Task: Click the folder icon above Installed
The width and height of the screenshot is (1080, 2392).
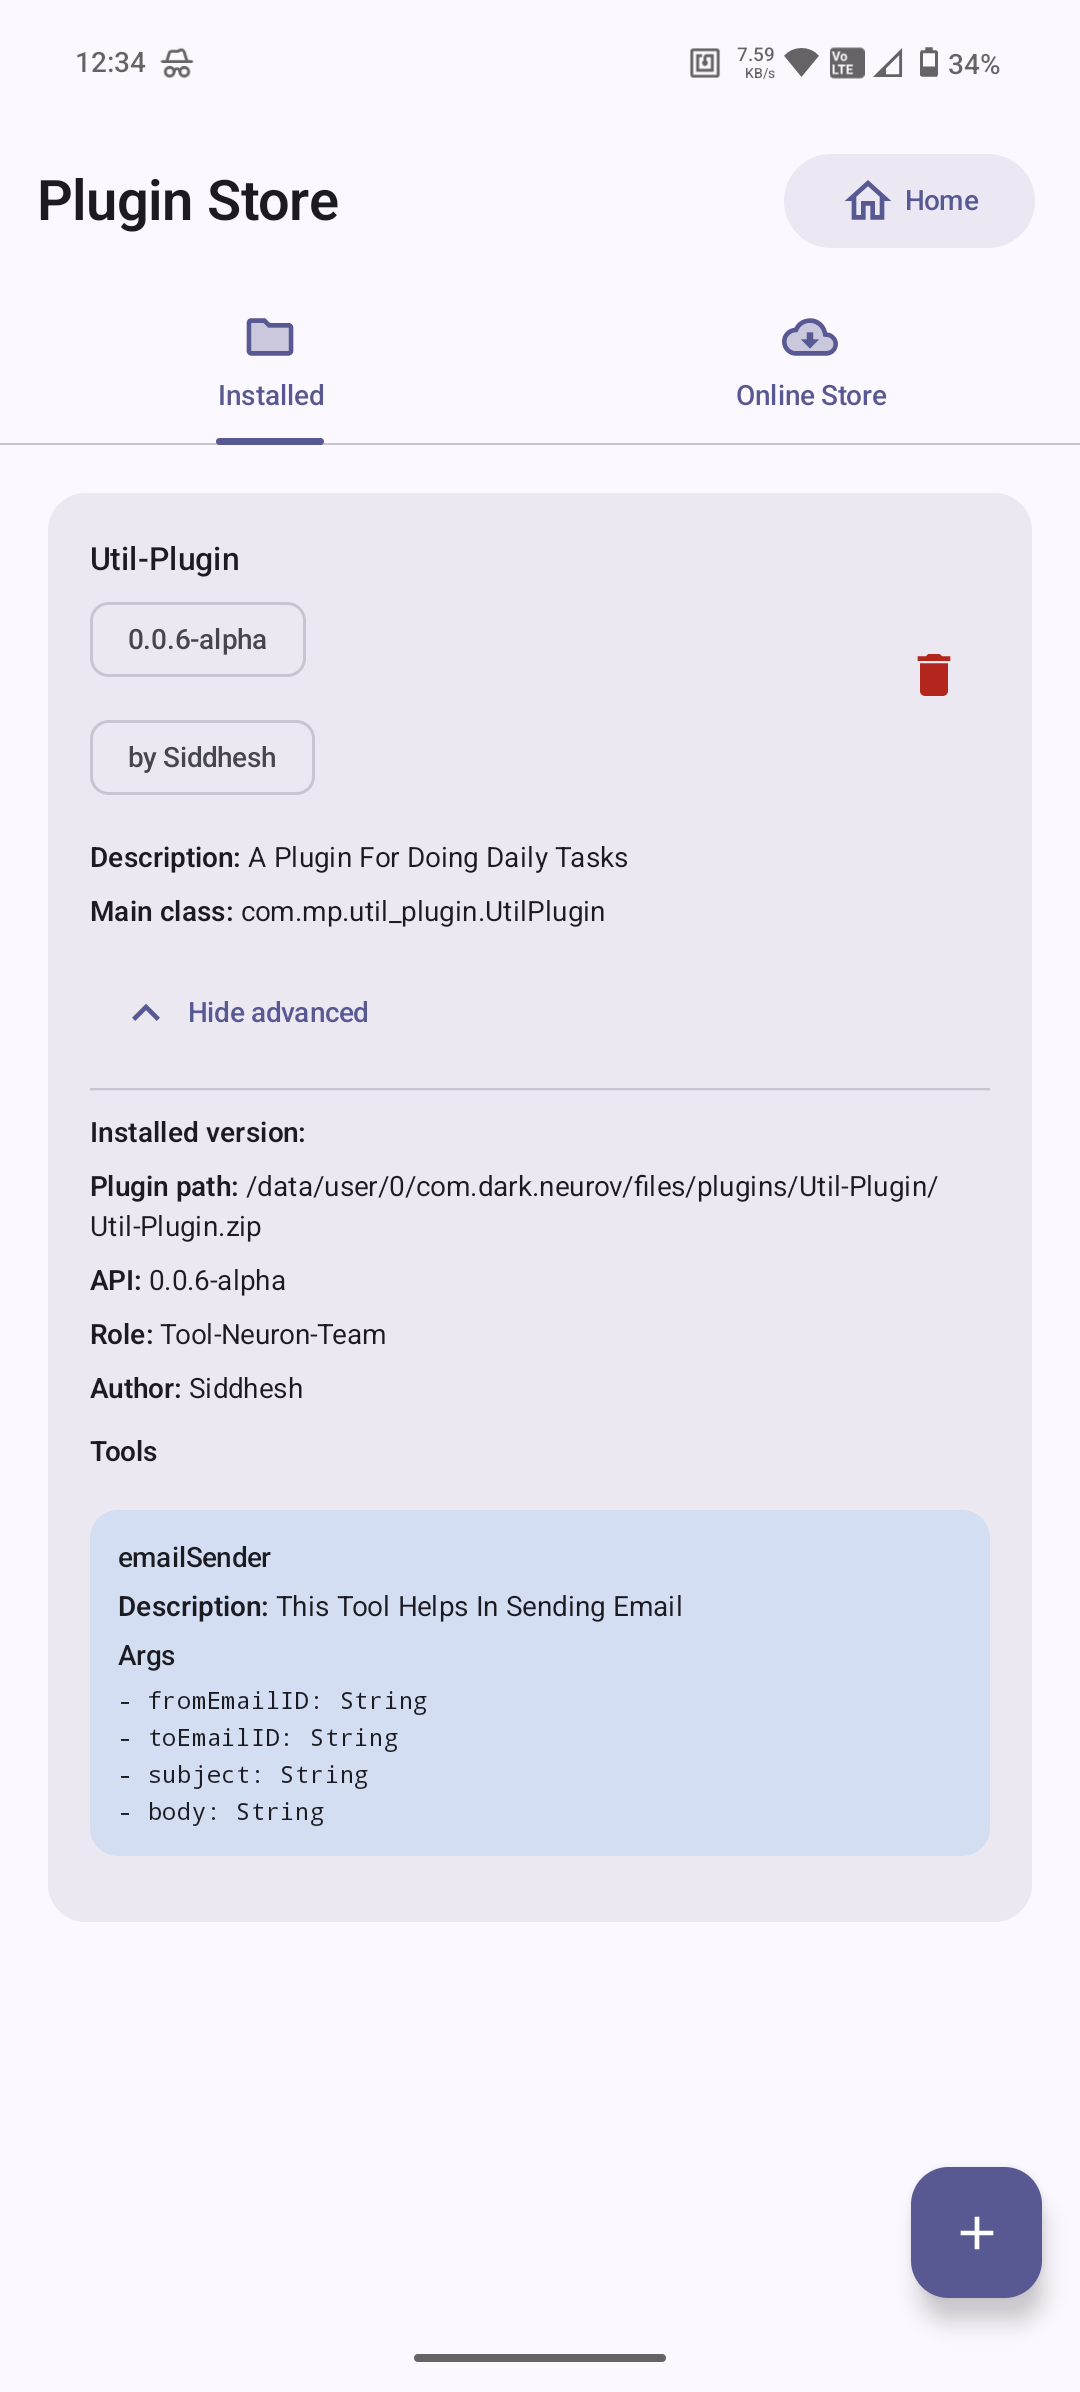Action: pos(269,338)
